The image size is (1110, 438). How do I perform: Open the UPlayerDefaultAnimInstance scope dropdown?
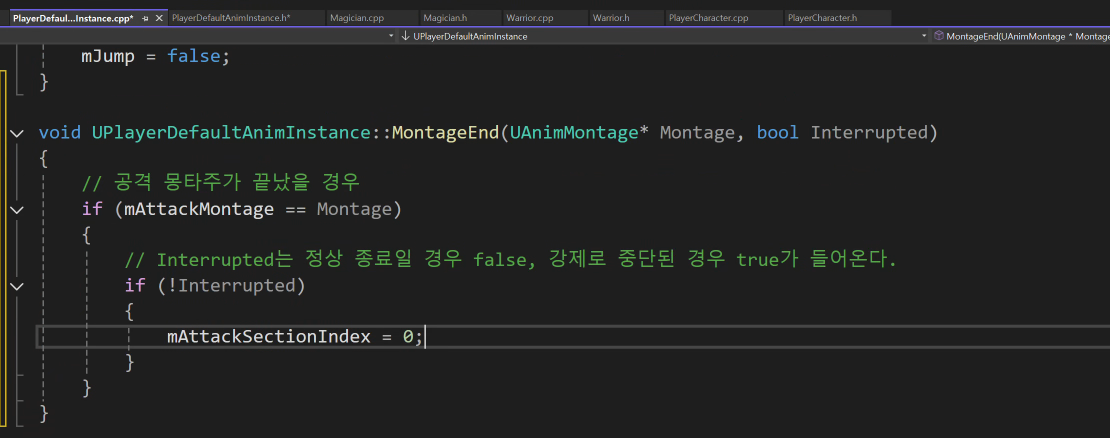[x=663, y=36]
